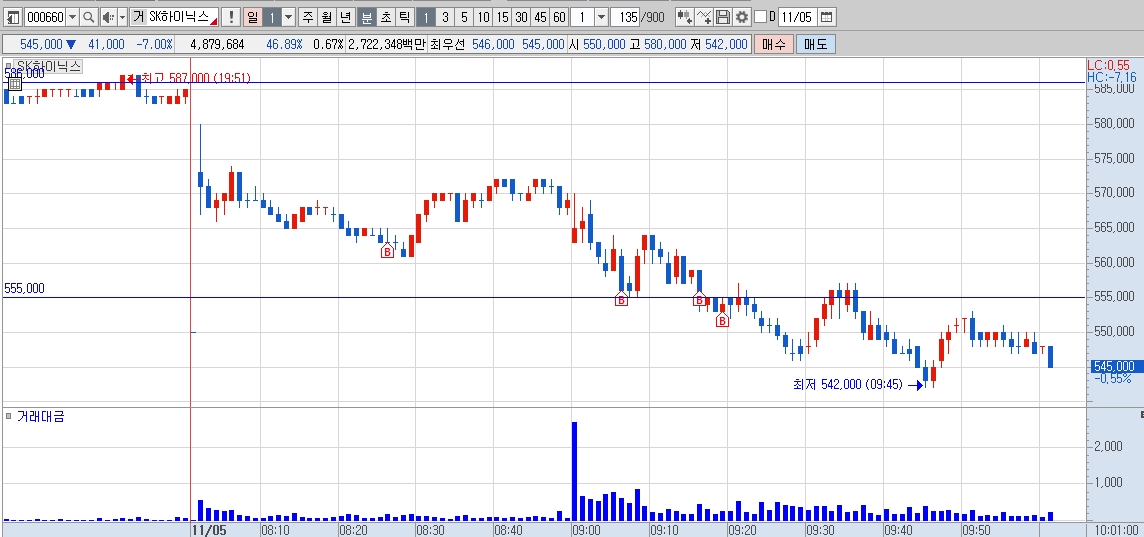Screen dimensions: 1144x537
Task: Click the add line indicator icon
Action: pos(703,17)
